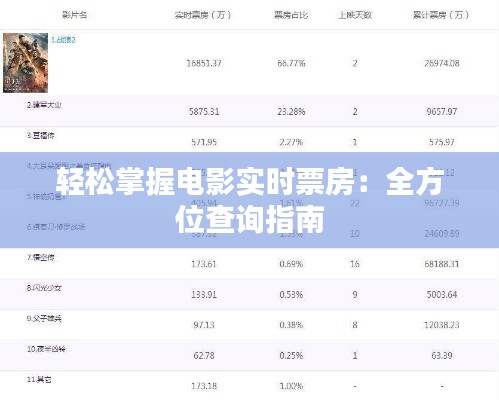Select the 23.28% share cell for 建军大业
The width and height of the screenshot is (499, 400).
291,112
